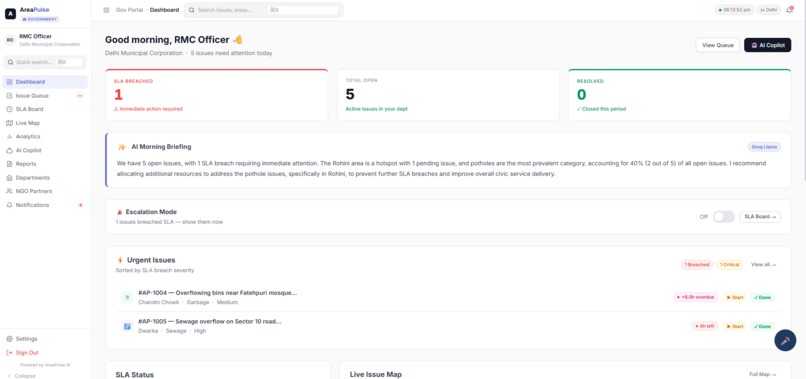Click the clock time pill in top bar
This screenshot has height=379, width=806.
click(734, 10)
